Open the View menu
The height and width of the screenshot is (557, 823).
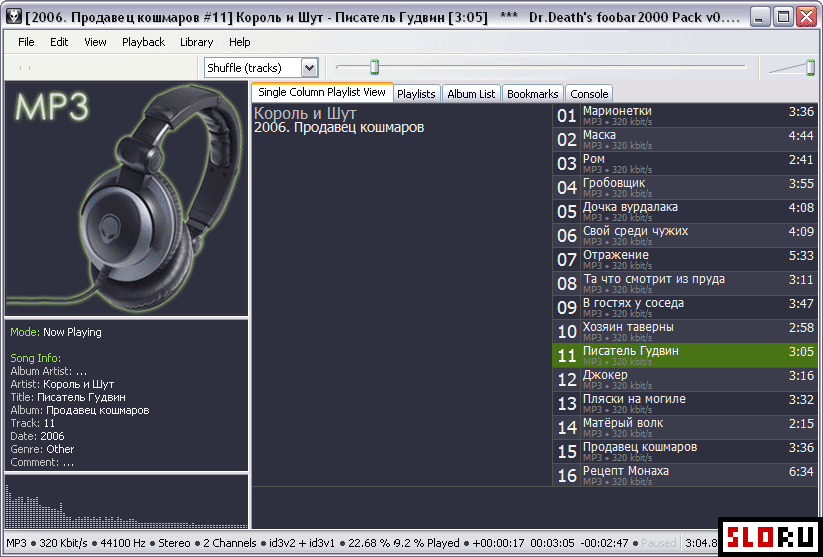click(x=95, y=42)
